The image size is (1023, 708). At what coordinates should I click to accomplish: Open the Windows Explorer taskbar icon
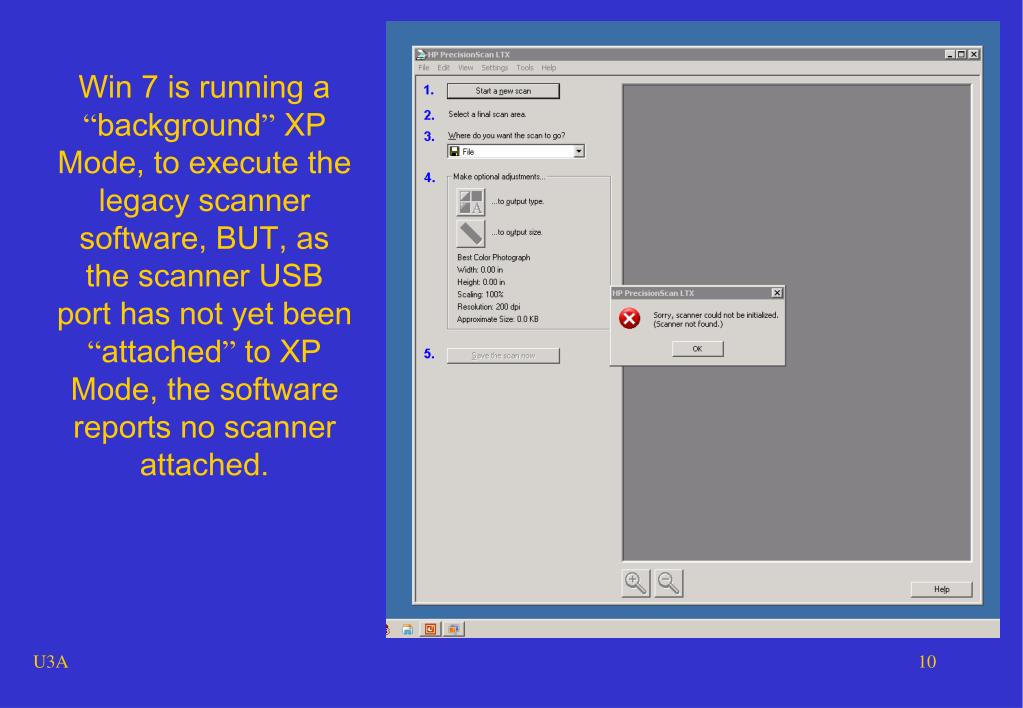coord(408,630)
